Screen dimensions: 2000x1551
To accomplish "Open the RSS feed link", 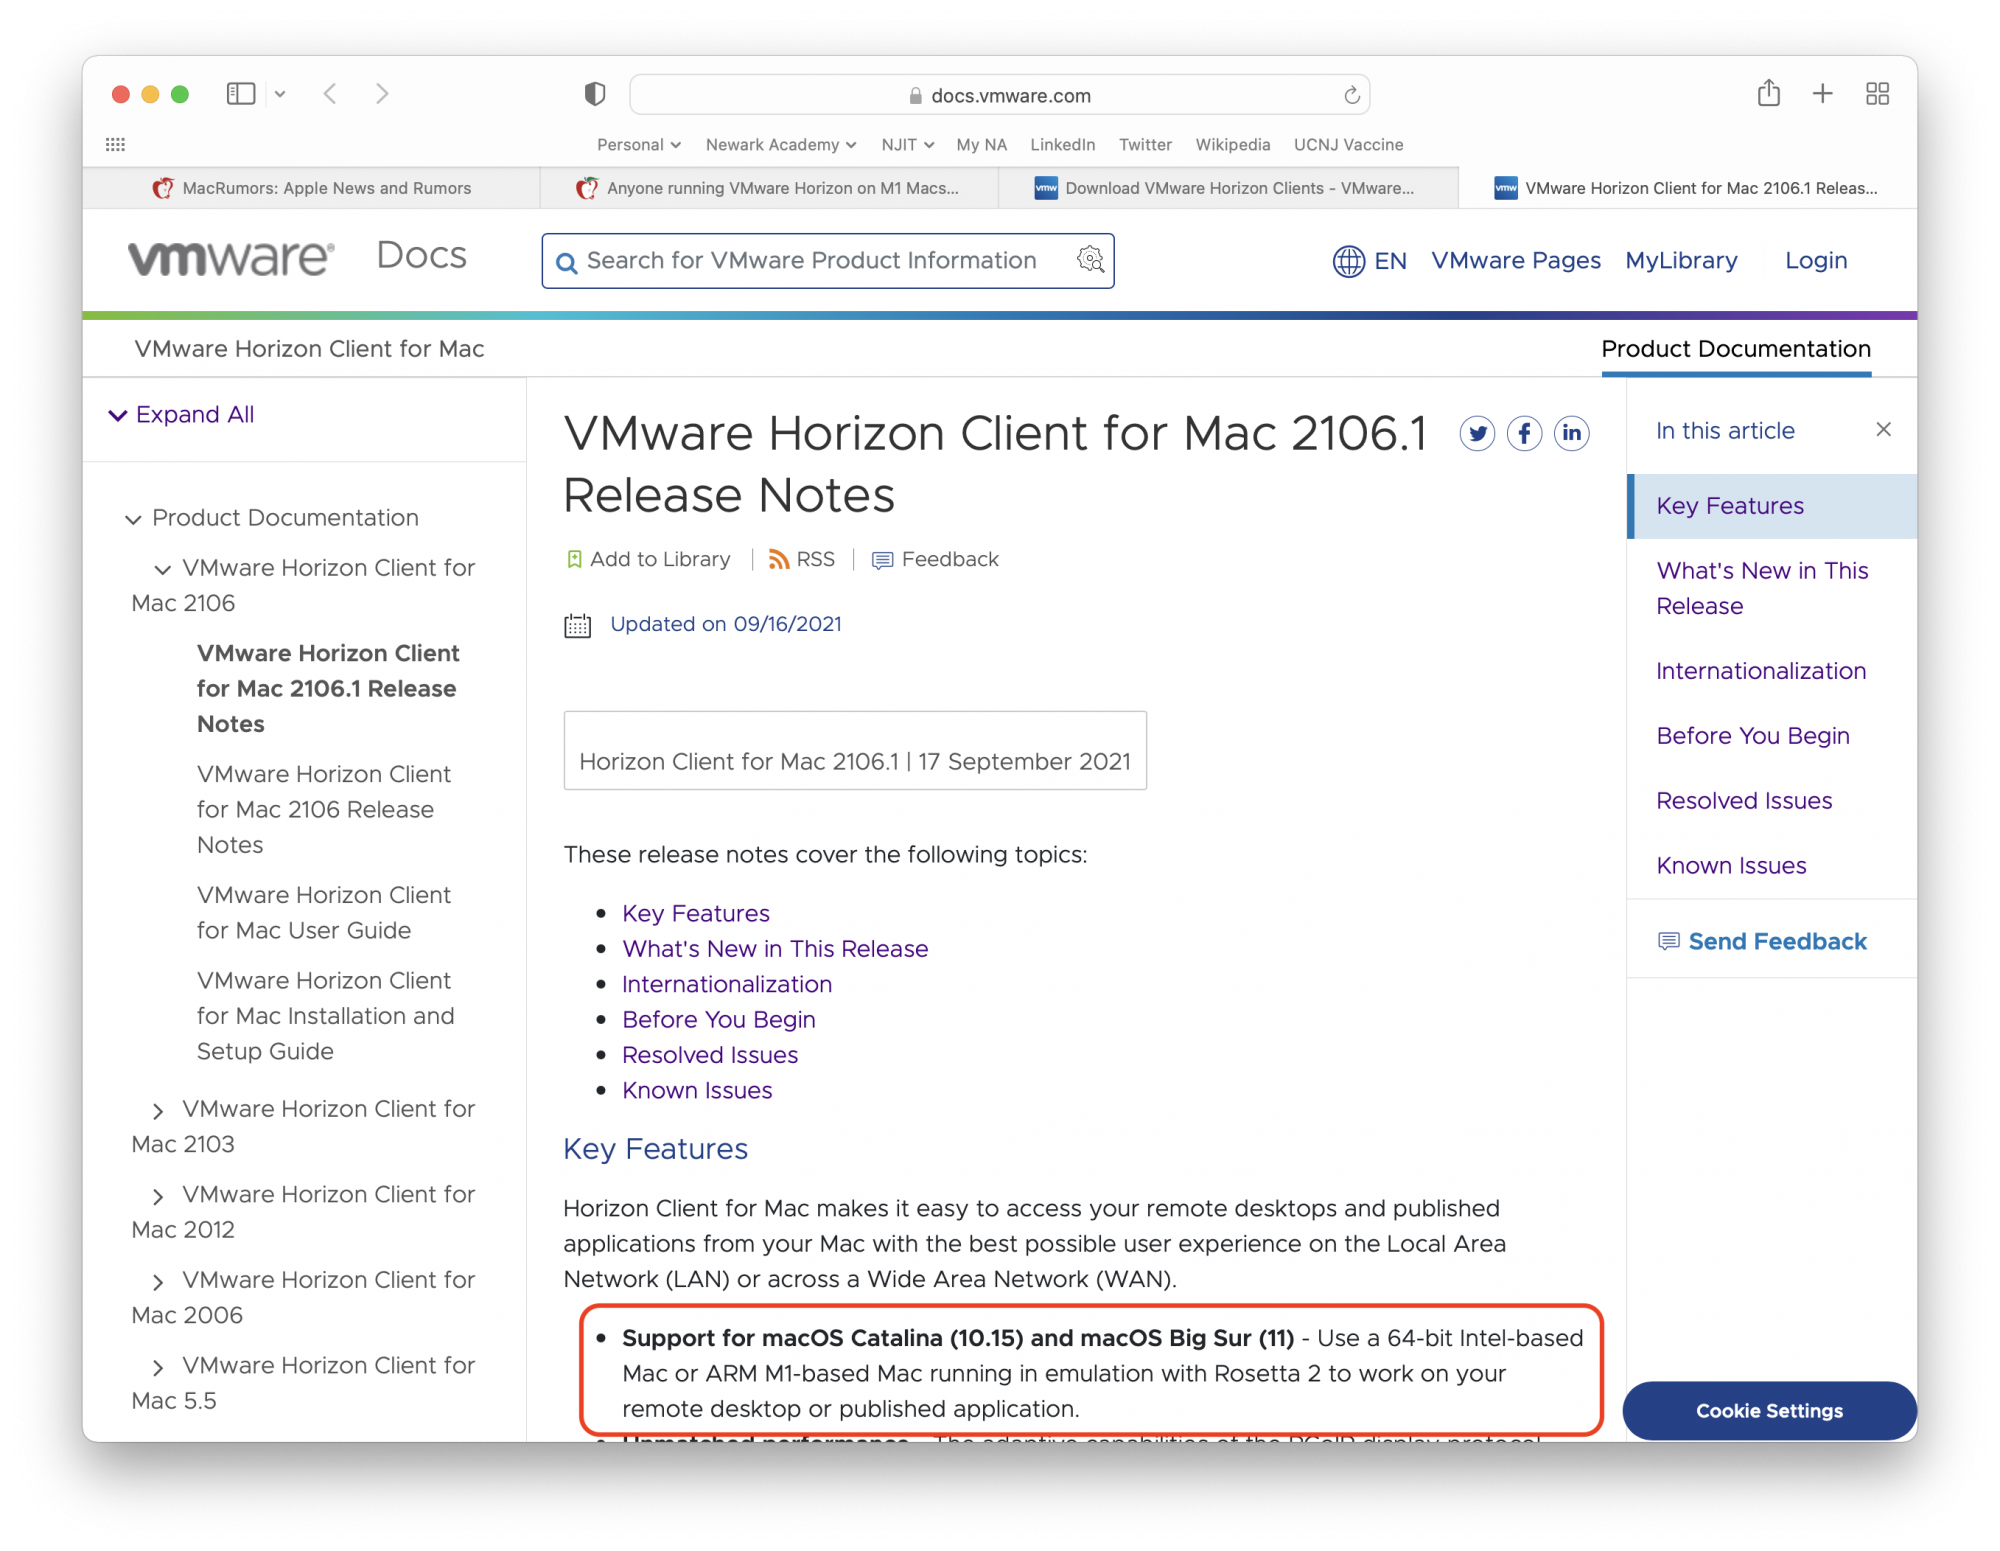I will pyautogui.click(x=801, y=560).
